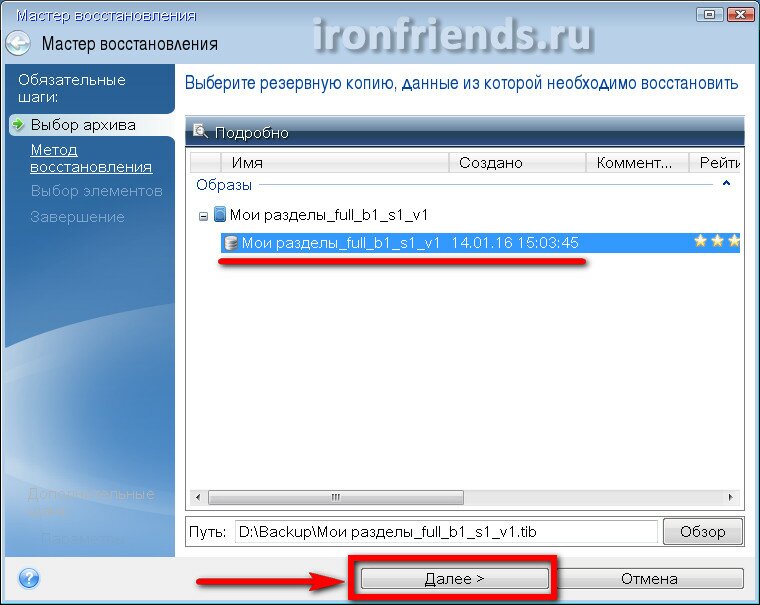This screenshot has width=760, height=605.
Task: Select the Выбор архива step
Action: 83,125
